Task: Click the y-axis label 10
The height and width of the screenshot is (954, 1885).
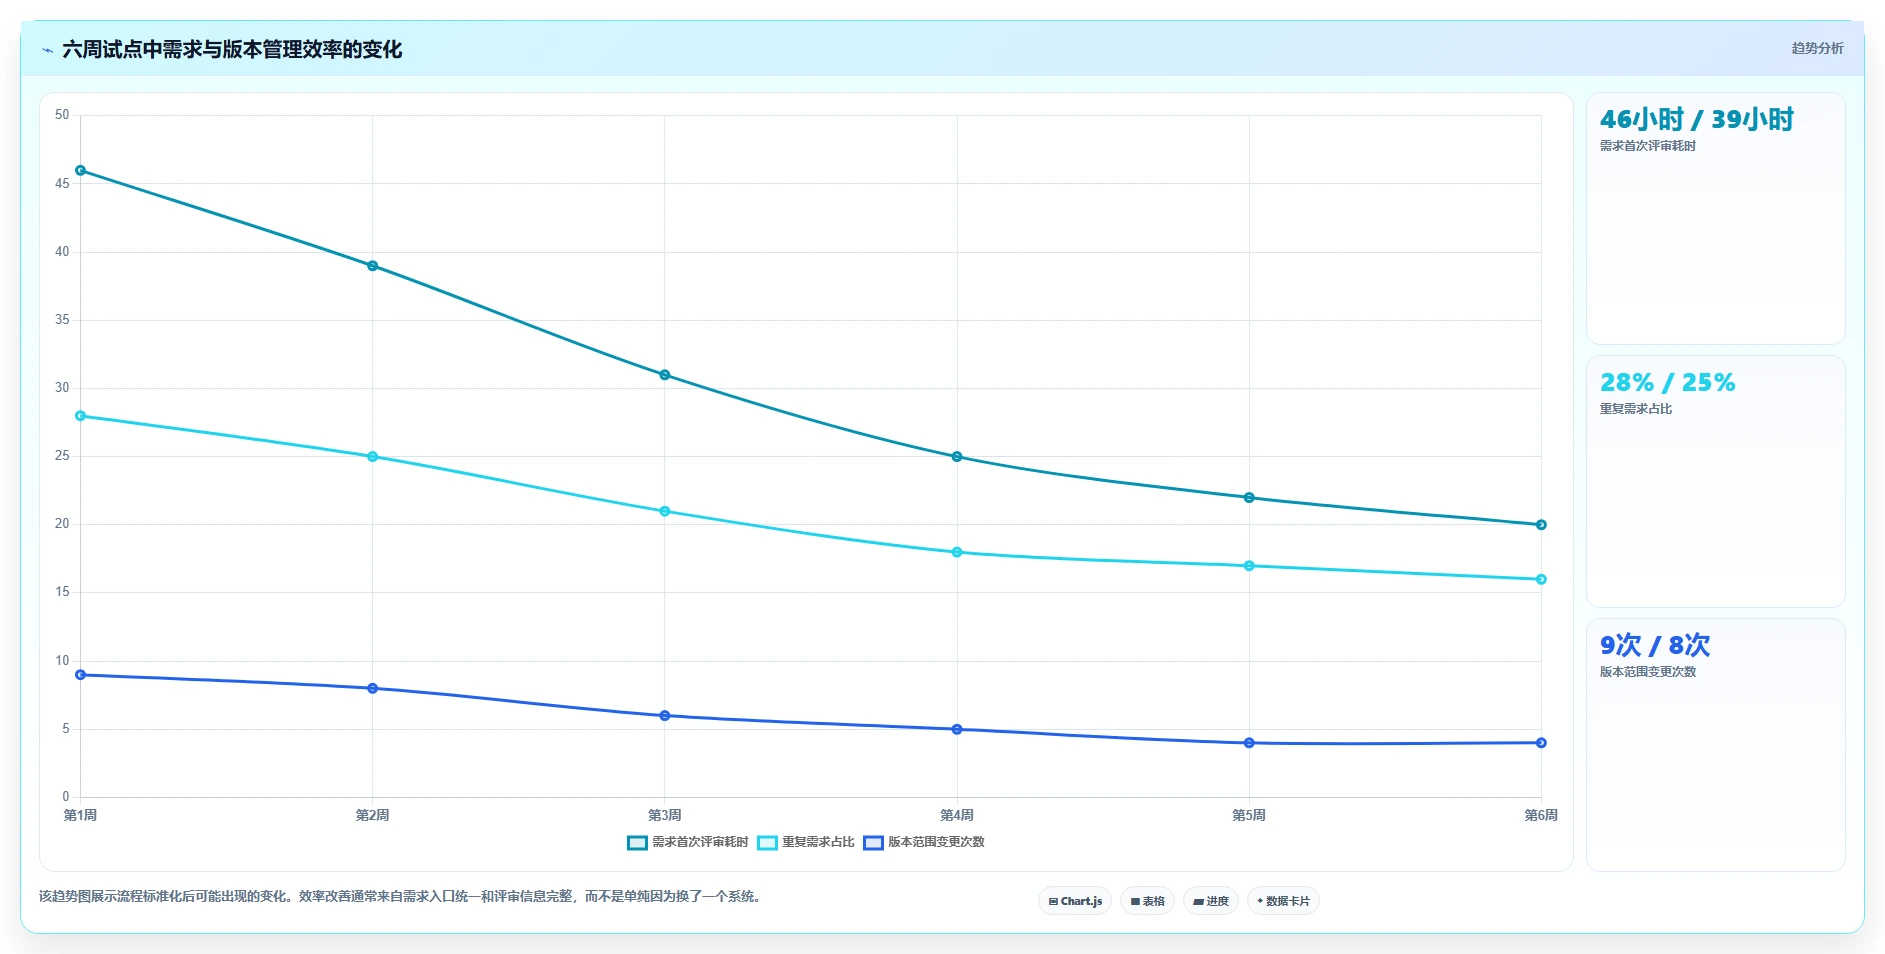Action: pyautogui.click(x=62, y=660)
